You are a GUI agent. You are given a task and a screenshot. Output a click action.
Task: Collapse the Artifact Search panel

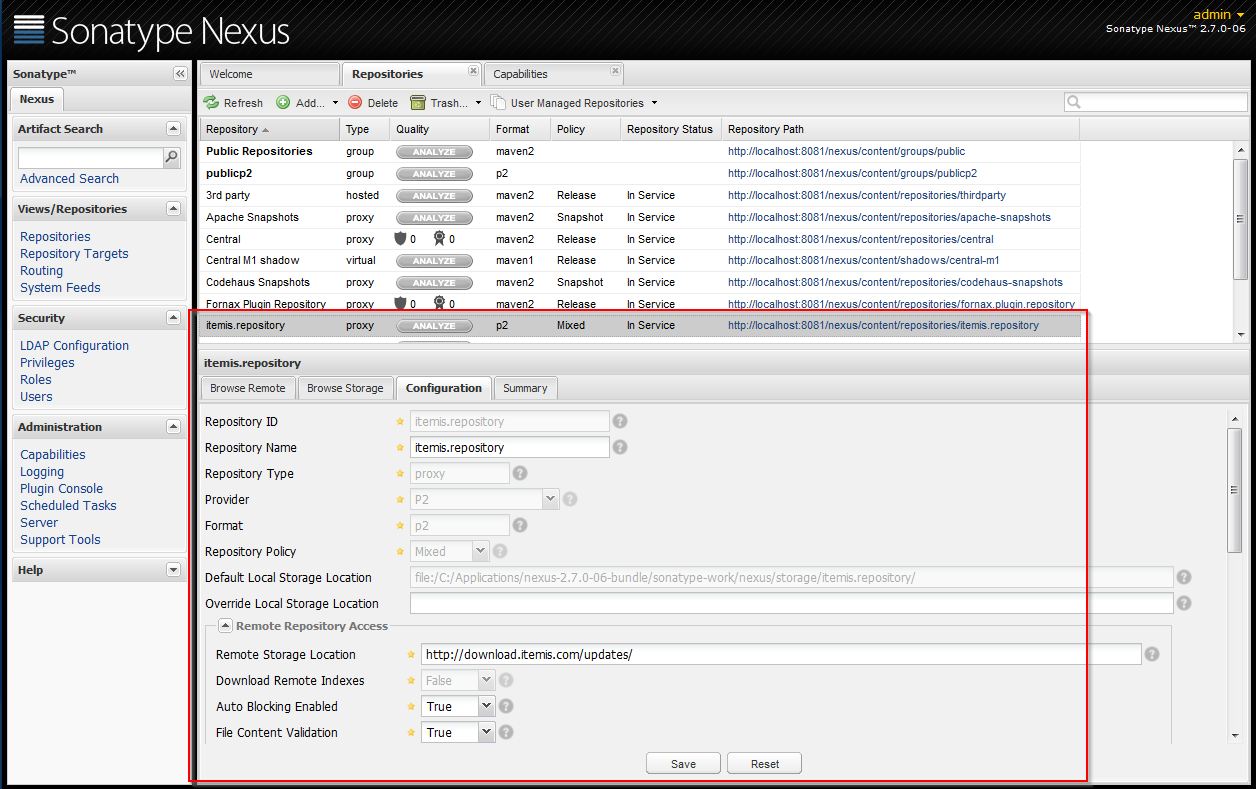click(x=173, y=129)
